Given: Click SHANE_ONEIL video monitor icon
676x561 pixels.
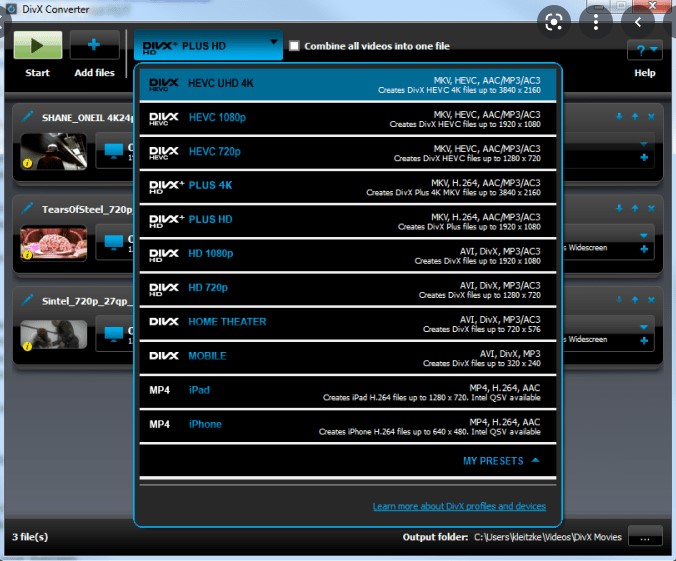Looking at the screenshot, I should click(x=114, y=151).
